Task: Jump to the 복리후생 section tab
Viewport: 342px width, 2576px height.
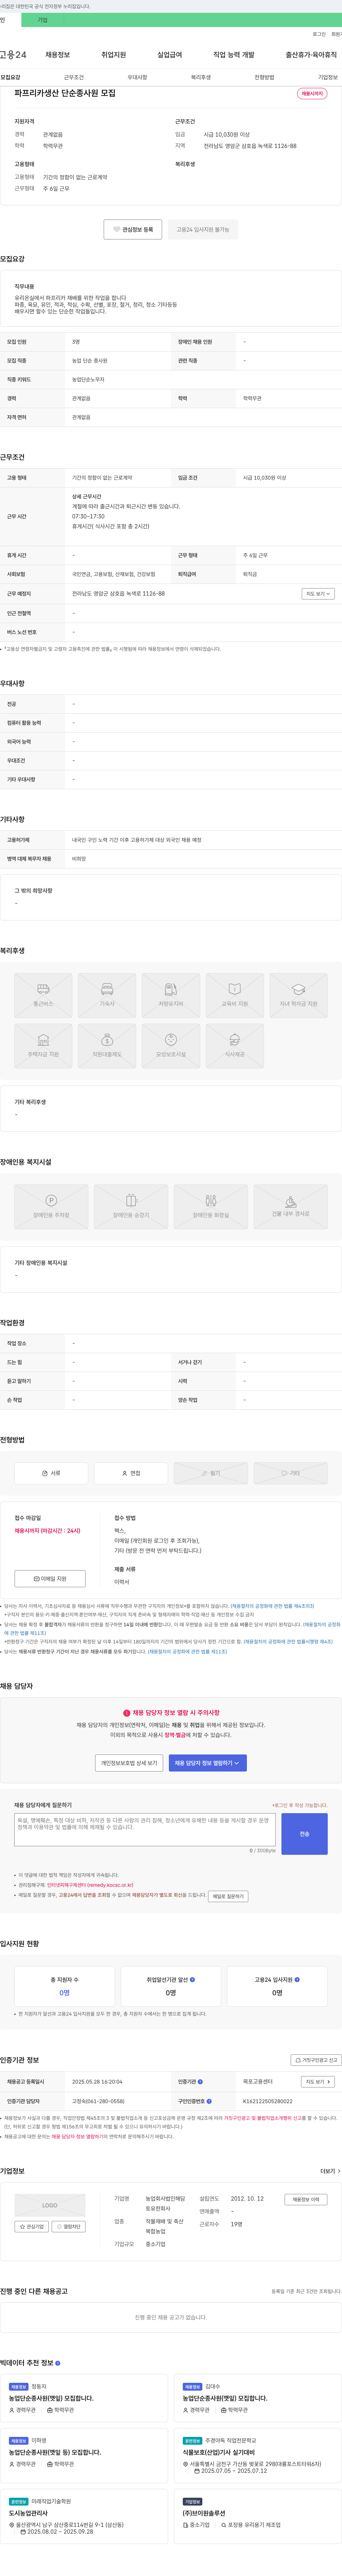Action: (x=201, y=77)
